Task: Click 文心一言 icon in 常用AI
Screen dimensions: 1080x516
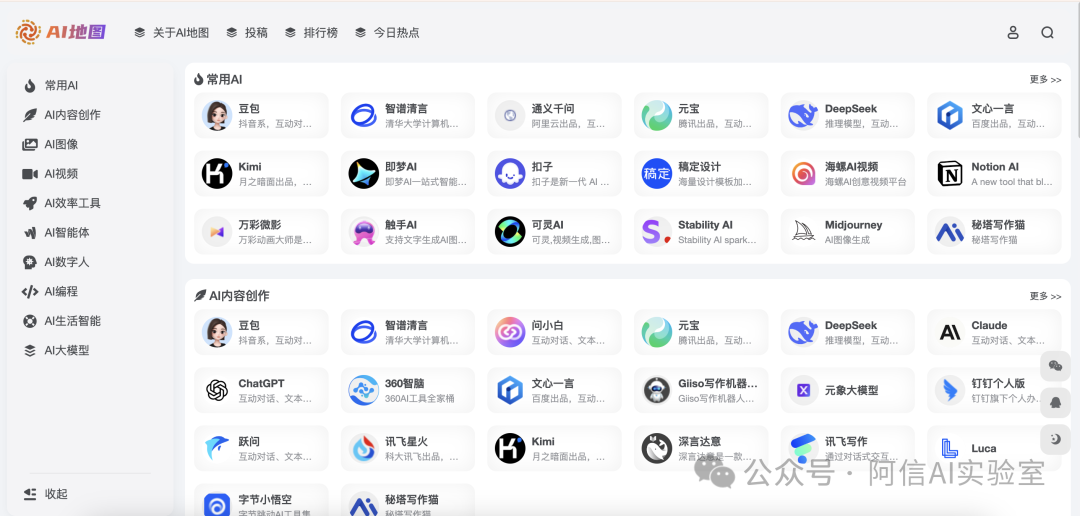Action: point(950,115)
